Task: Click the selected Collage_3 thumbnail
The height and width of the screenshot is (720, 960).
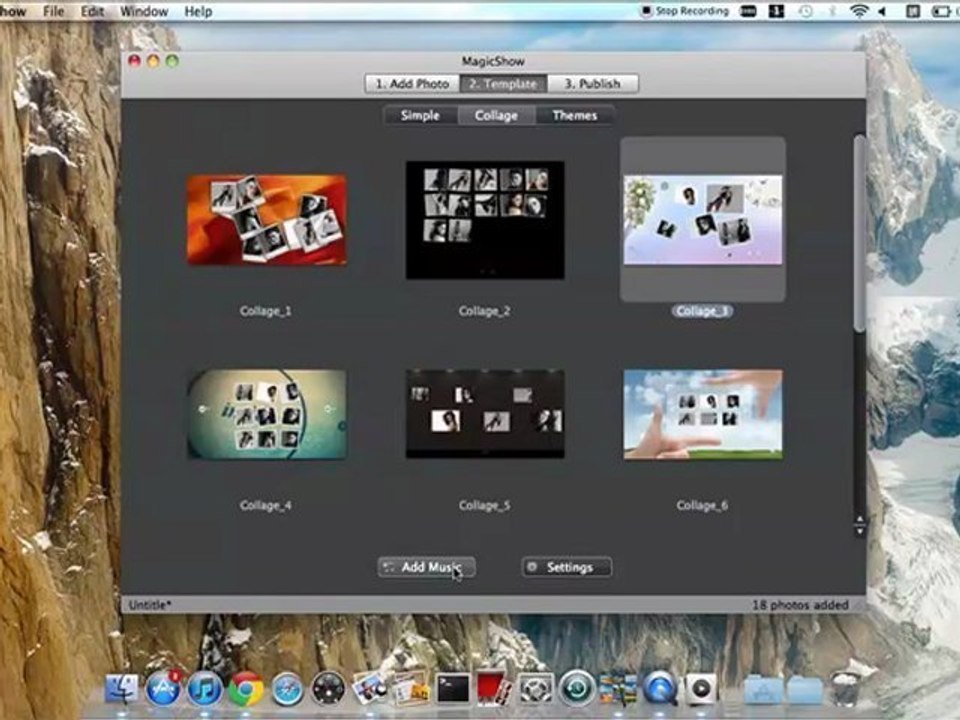Action: pos(702,220)
